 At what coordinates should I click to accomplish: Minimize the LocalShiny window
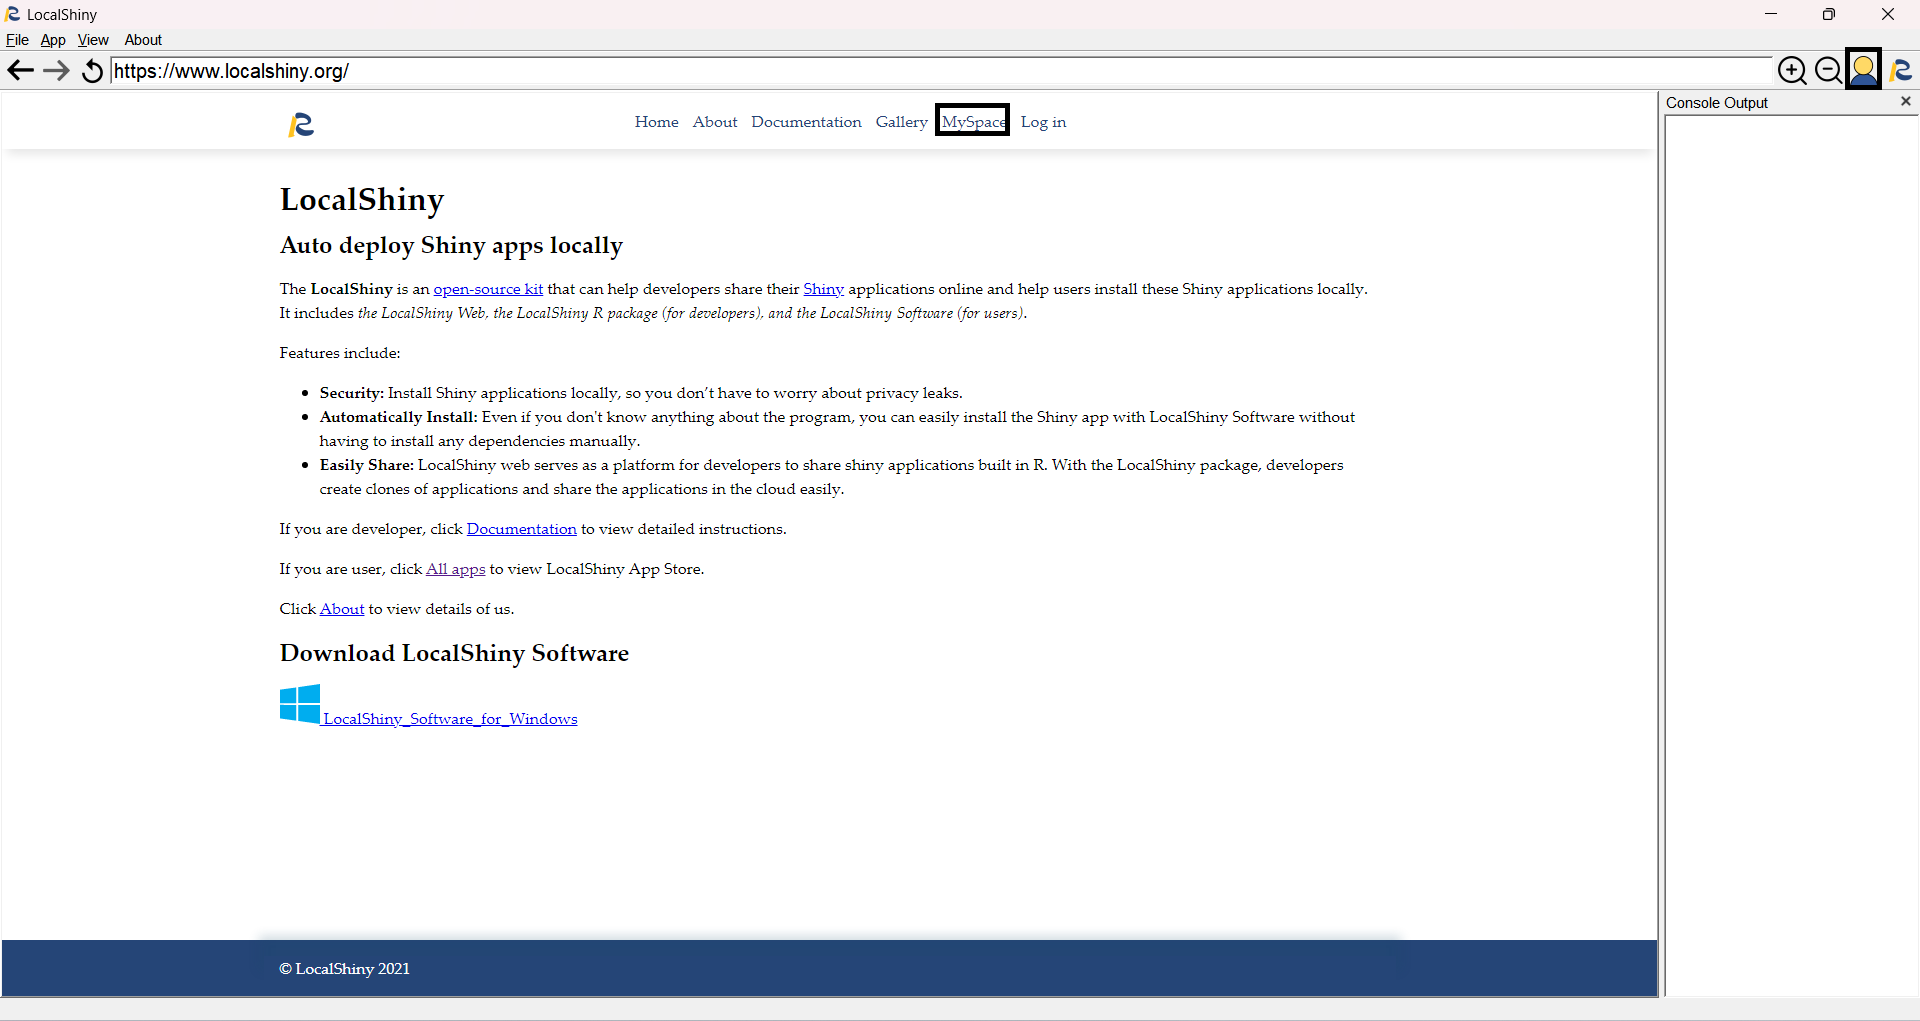click(x=1771, y=14)
